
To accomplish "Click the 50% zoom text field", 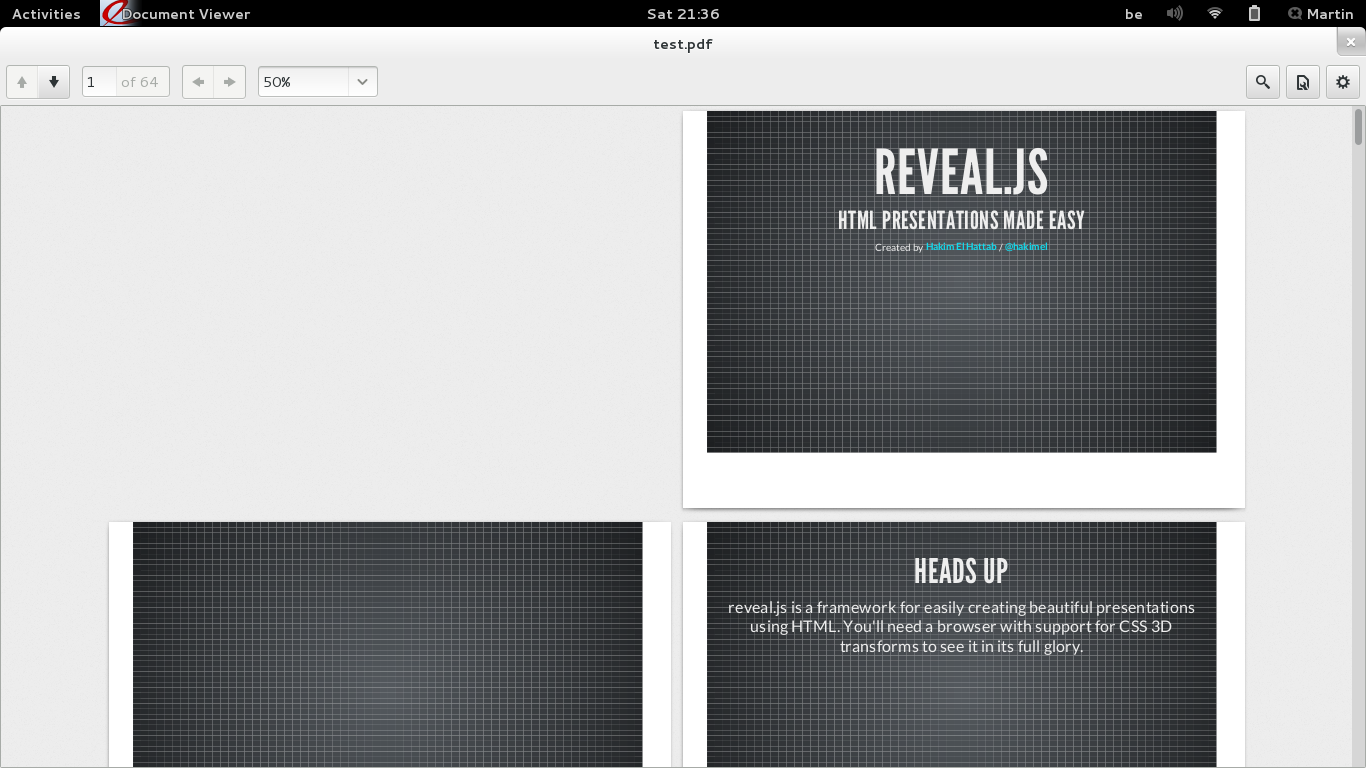I will pyautogui.click(x=304, y=82).
